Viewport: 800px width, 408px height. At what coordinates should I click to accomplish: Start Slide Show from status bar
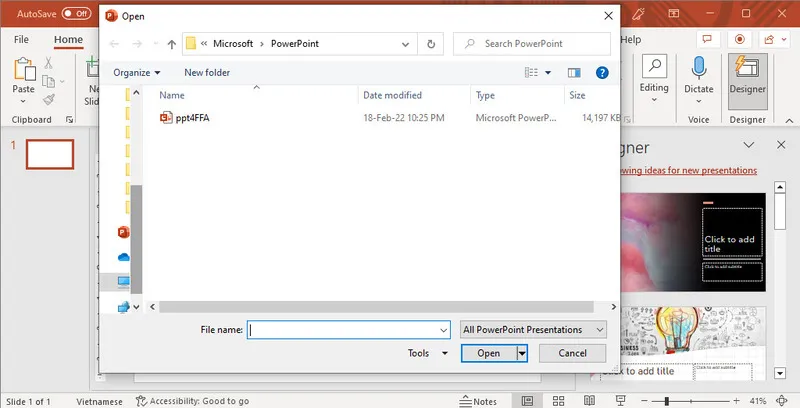[621, 401]
